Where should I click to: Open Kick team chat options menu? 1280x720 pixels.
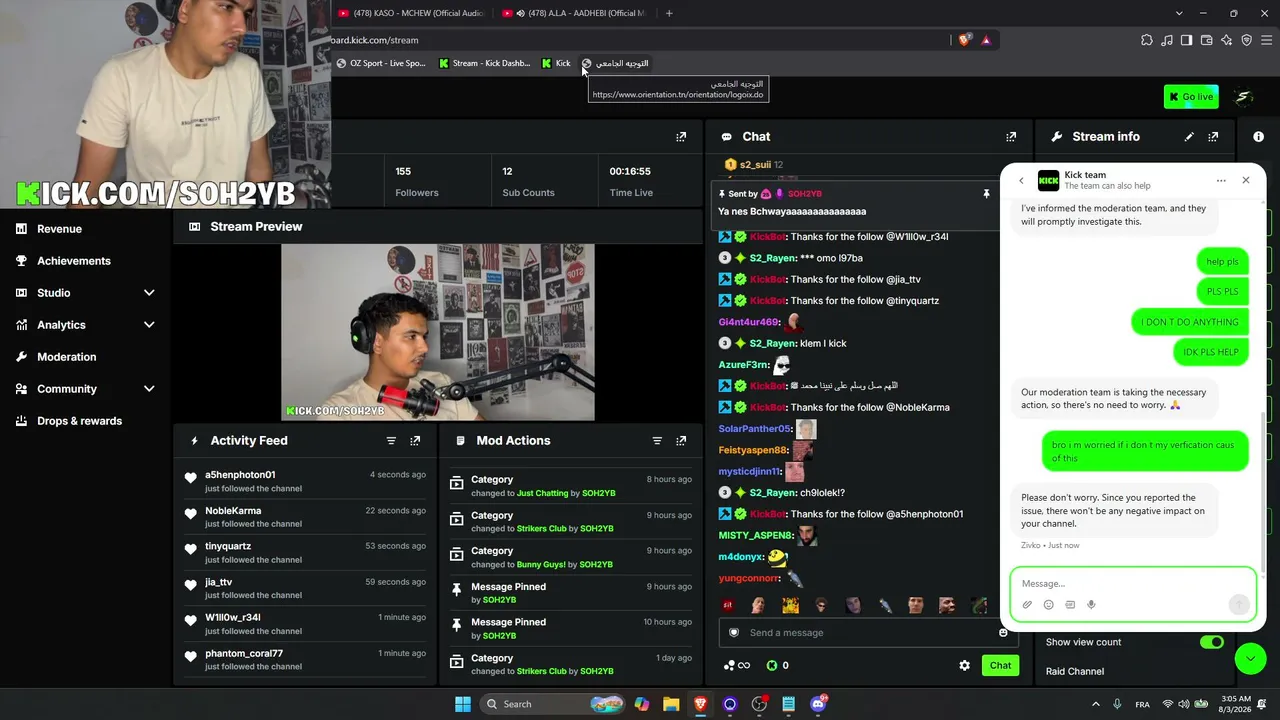pyautogui.click(x=1221, y=181)
